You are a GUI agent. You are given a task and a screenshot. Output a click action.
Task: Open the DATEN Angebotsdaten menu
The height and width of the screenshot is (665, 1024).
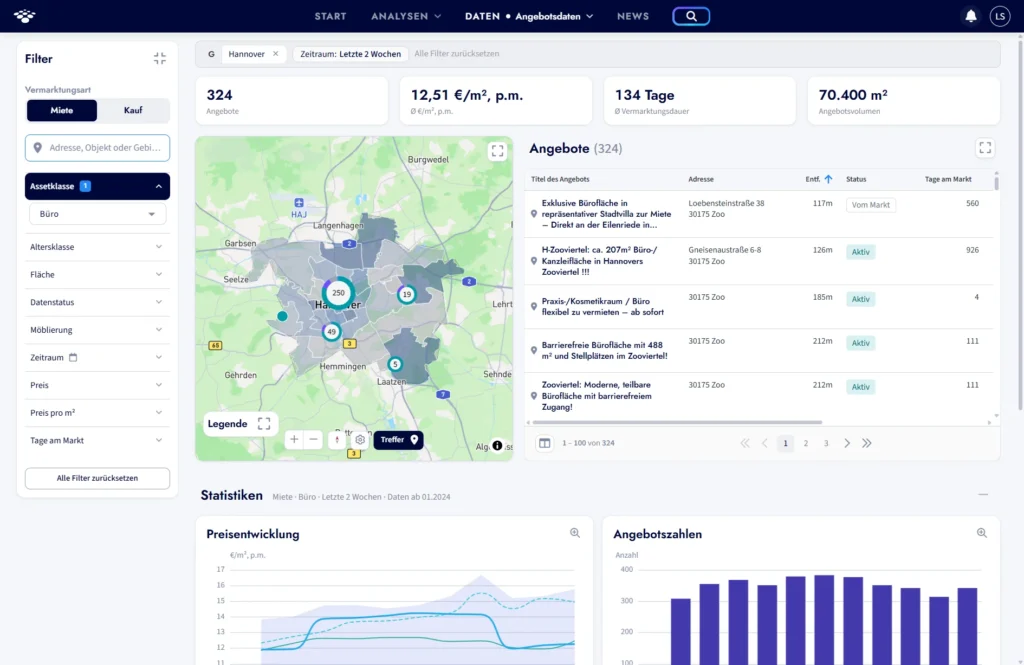point(529,16)
